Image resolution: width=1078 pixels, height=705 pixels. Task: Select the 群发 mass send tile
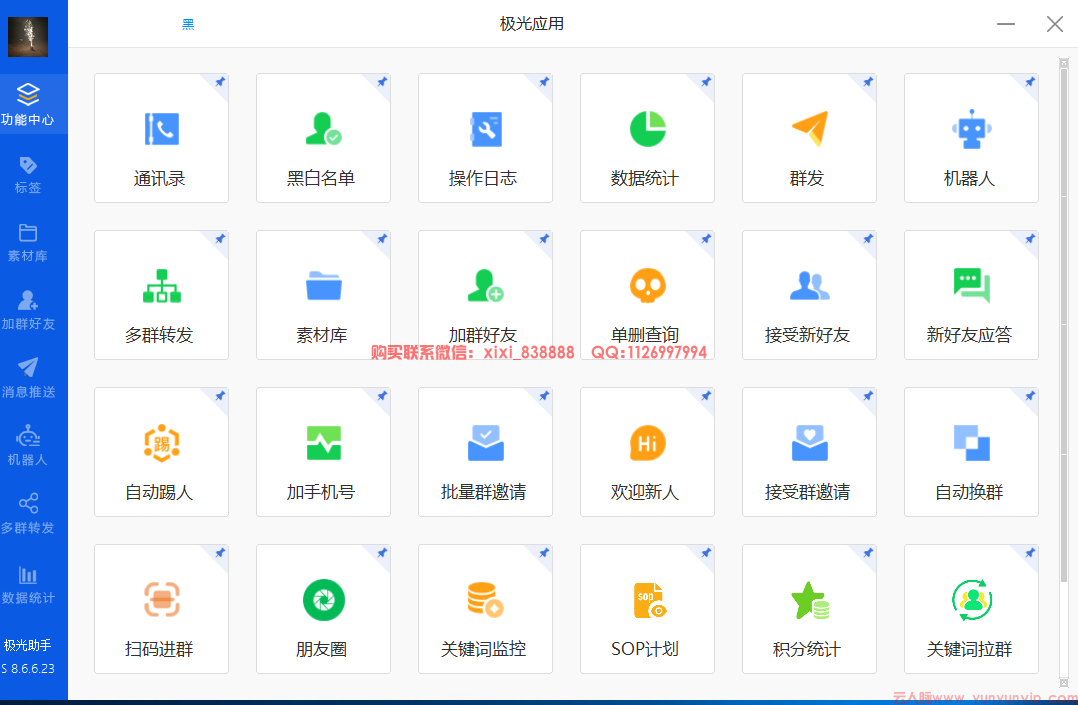[x=809, y=139]
